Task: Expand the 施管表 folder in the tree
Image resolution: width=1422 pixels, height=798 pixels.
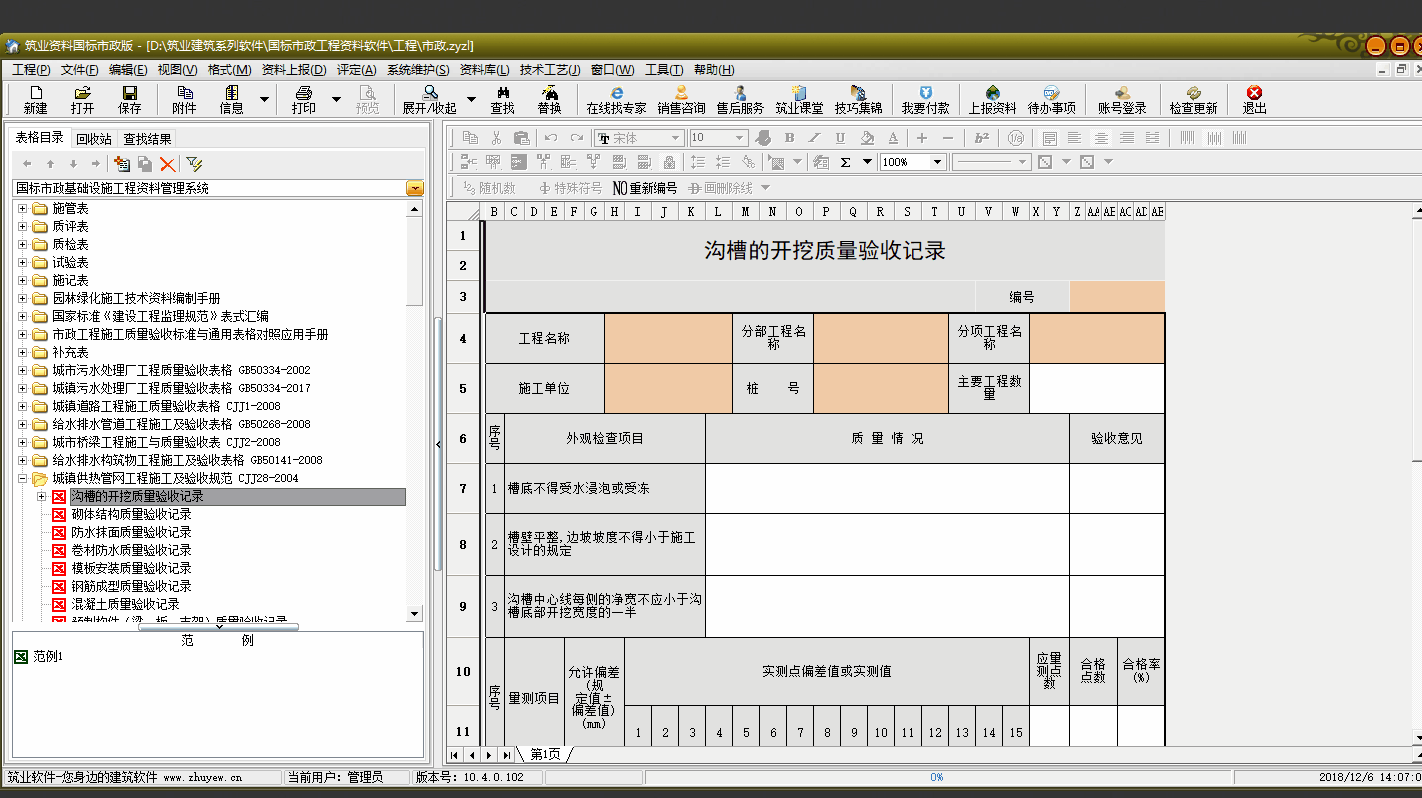Action: [22, 208]
